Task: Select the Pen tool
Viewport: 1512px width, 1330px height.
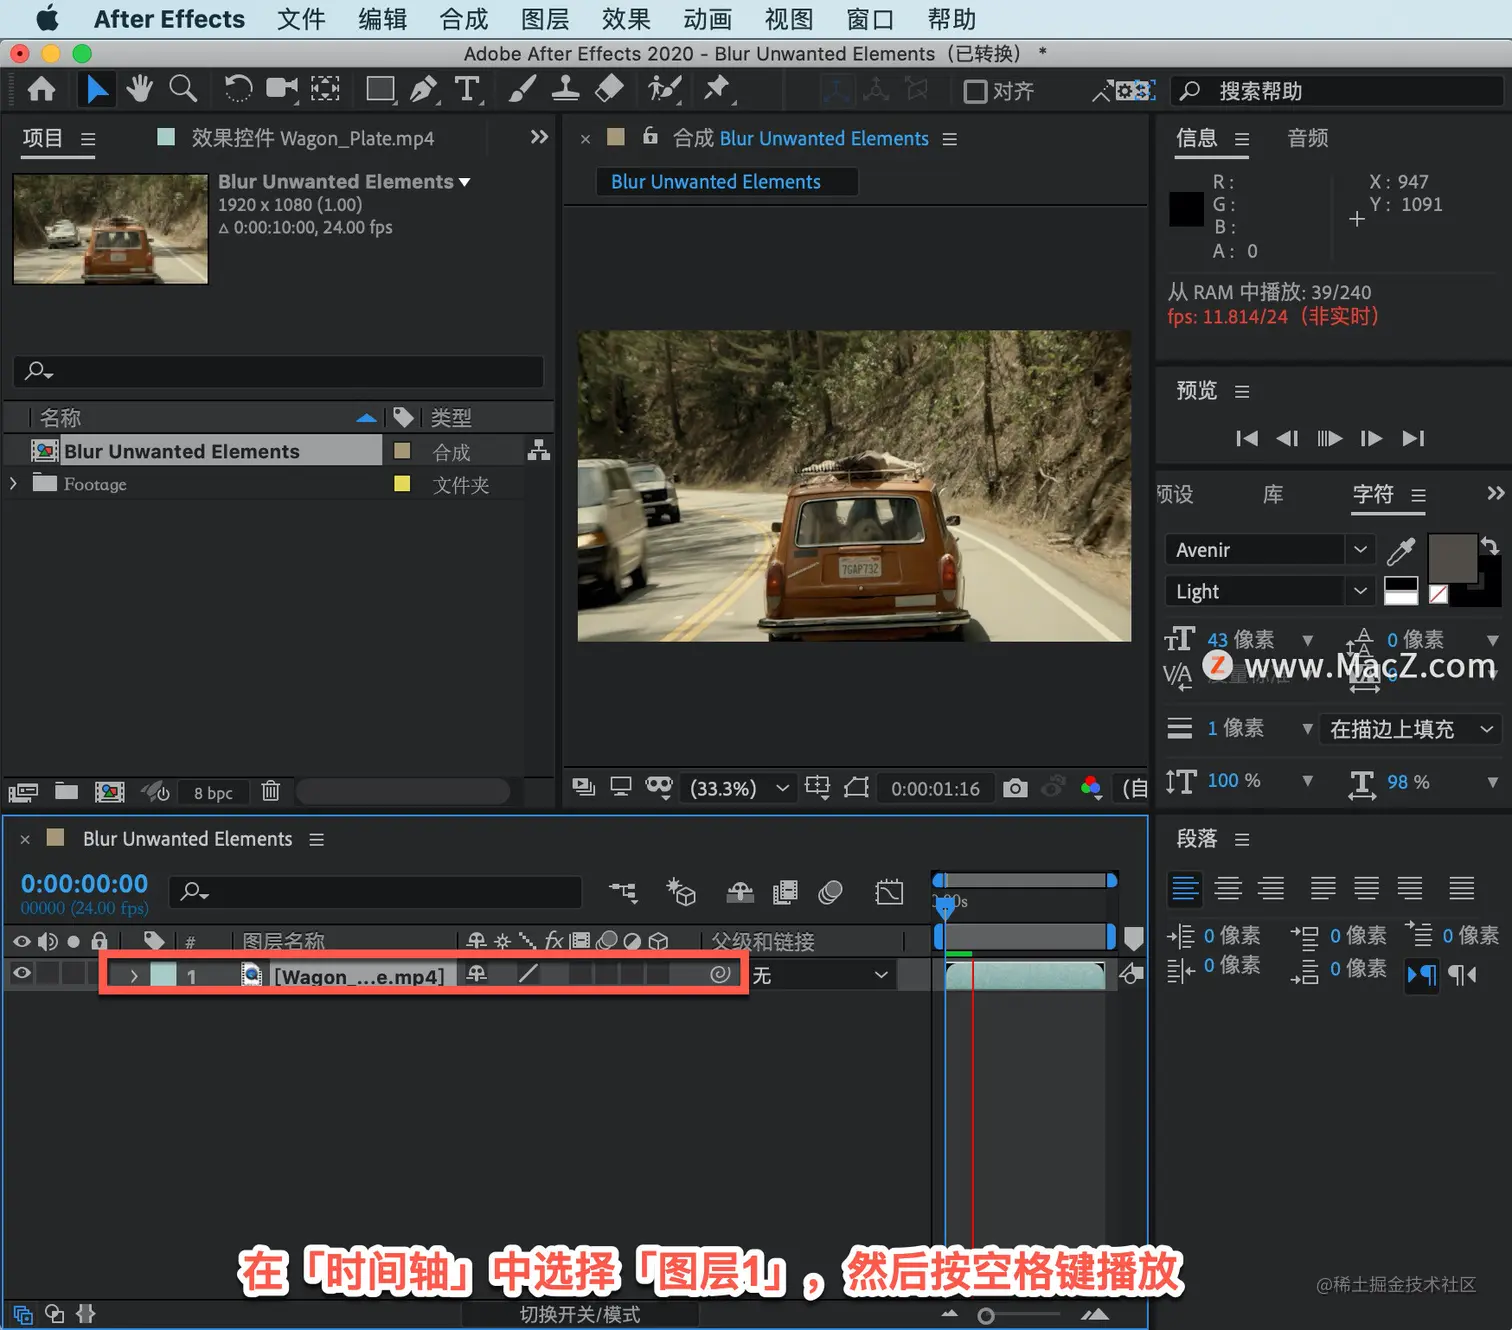Action: (x=425, y=89)
